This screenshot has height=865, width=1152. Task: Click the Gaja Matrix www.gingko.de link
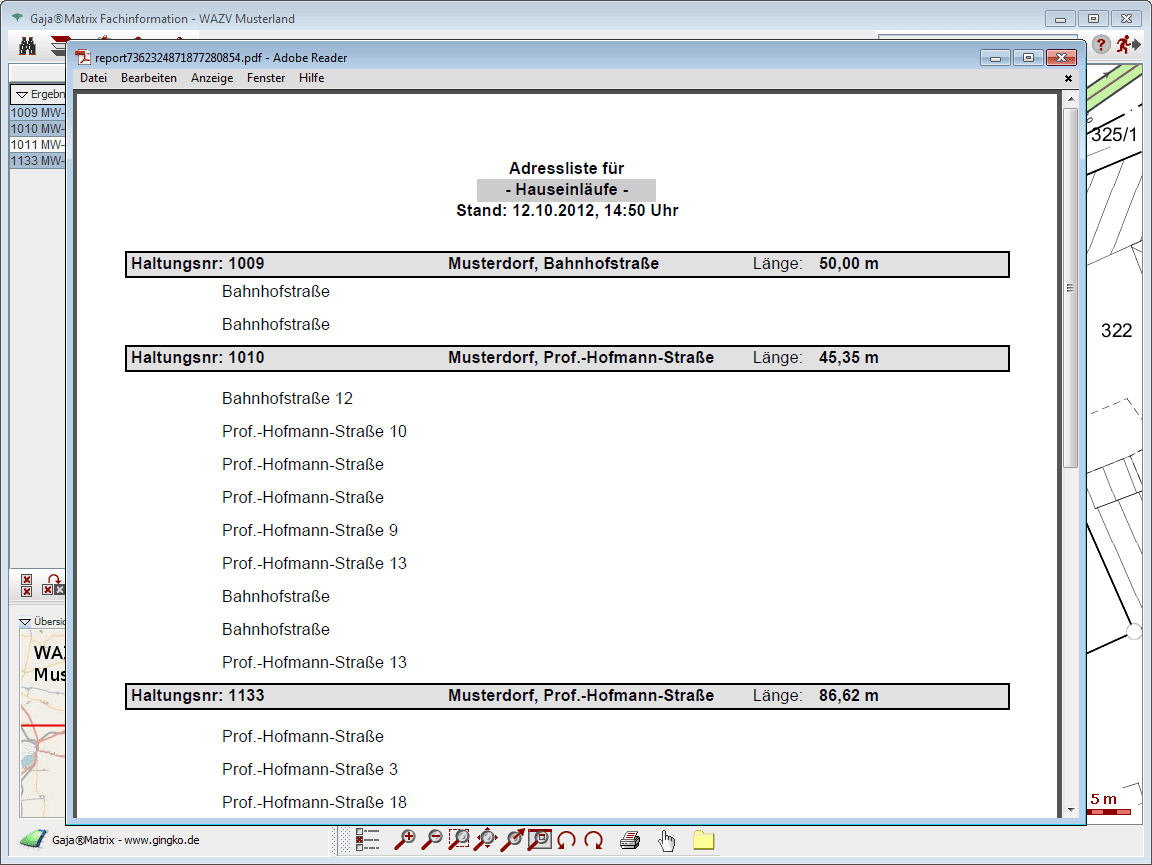coord(125,840)
